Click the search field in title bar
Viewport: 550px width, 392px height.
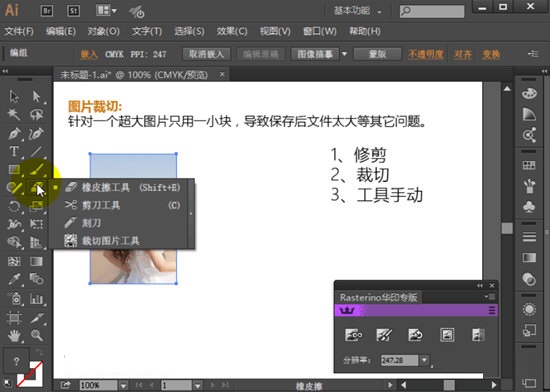coord(432,11)
